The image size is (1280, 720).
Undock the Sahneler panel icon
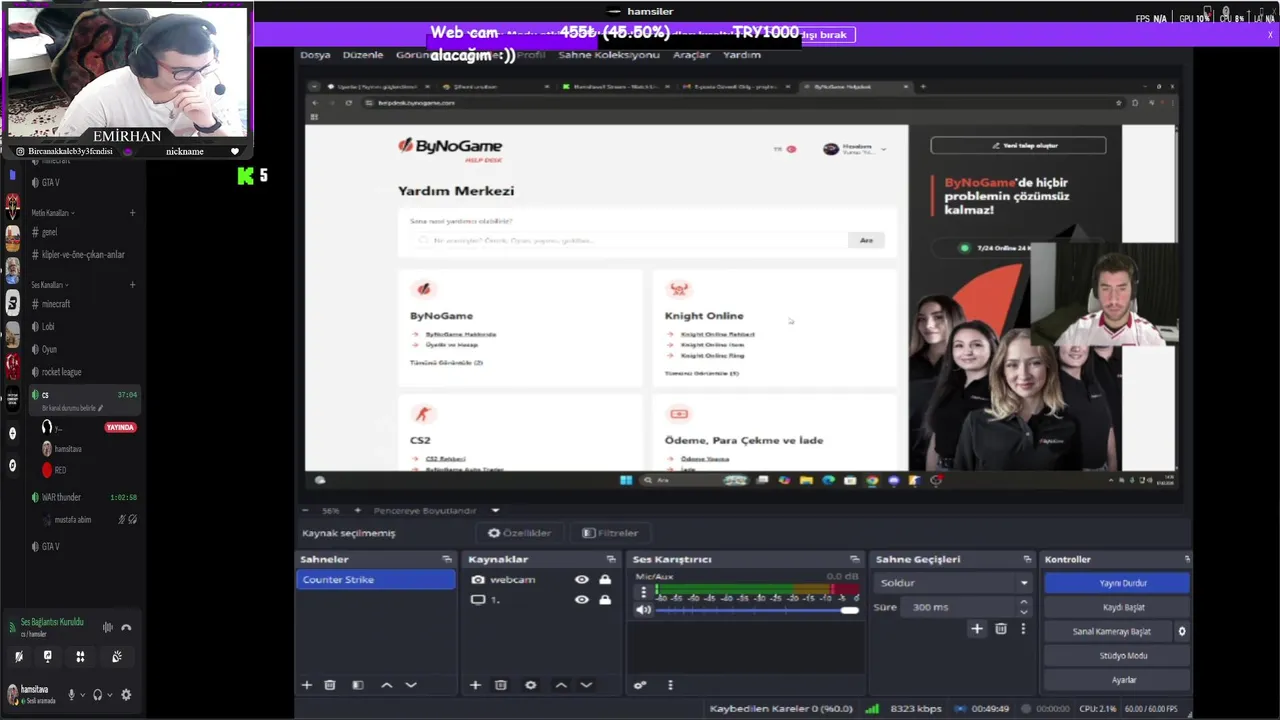(447, 559)
